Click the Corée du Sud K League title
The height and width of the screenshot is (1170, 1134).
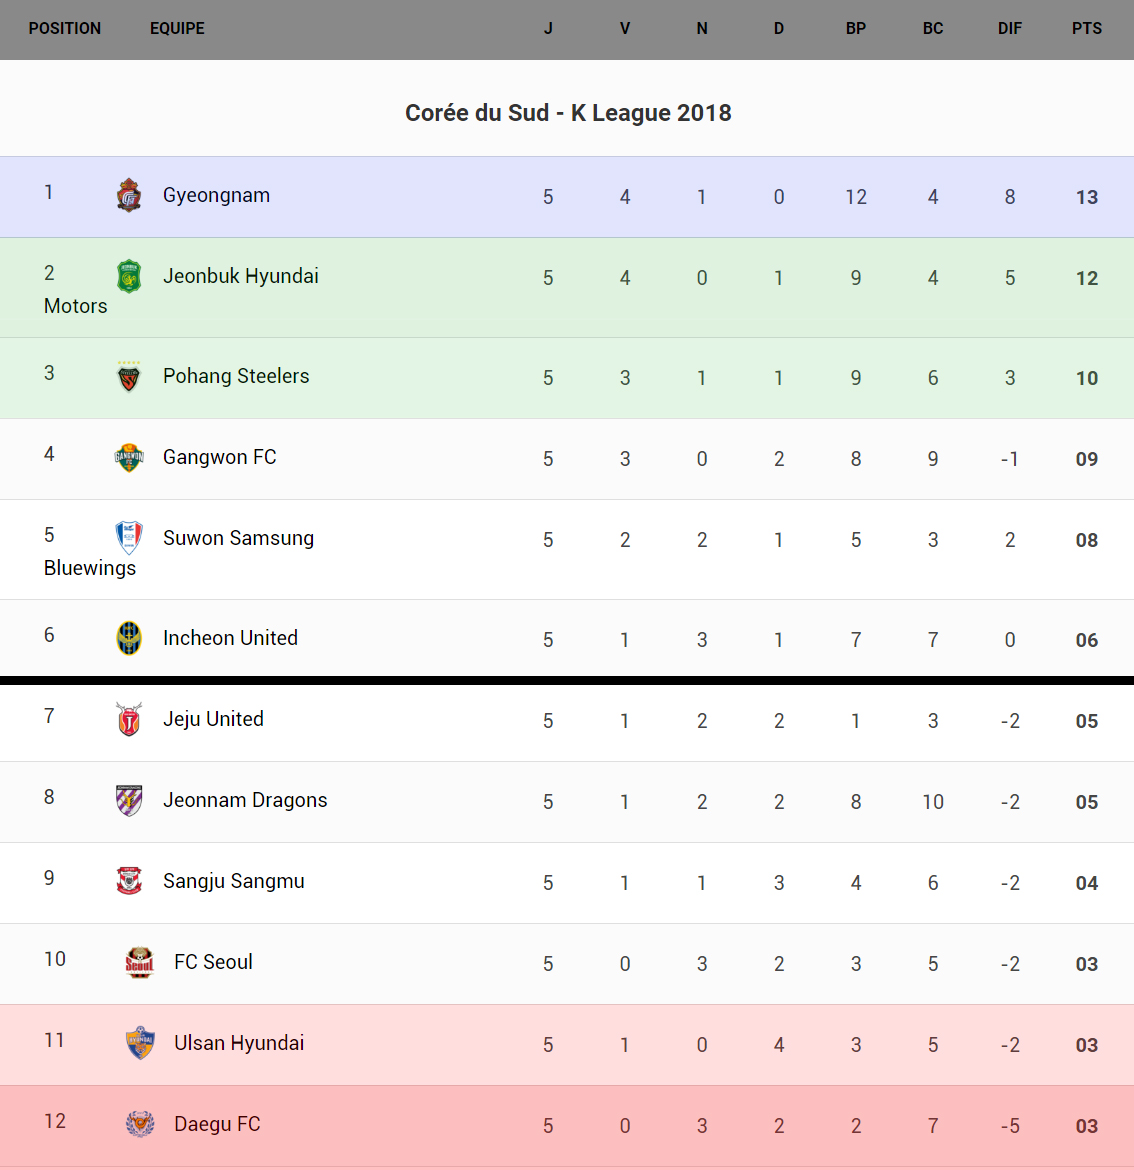point(567,113)
